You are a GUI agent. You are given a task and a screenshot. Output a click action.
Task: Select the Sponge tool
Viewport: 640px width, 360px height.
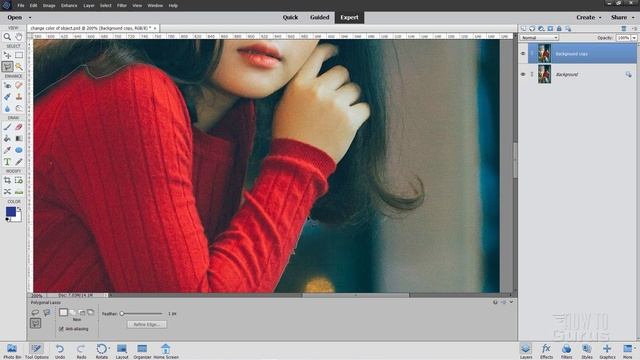[19, 108]
